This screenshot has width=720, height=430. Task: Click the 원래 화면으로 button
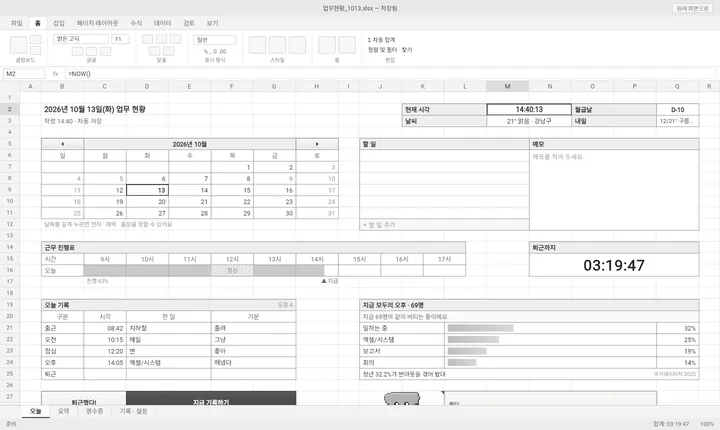(x=692, y=8)
